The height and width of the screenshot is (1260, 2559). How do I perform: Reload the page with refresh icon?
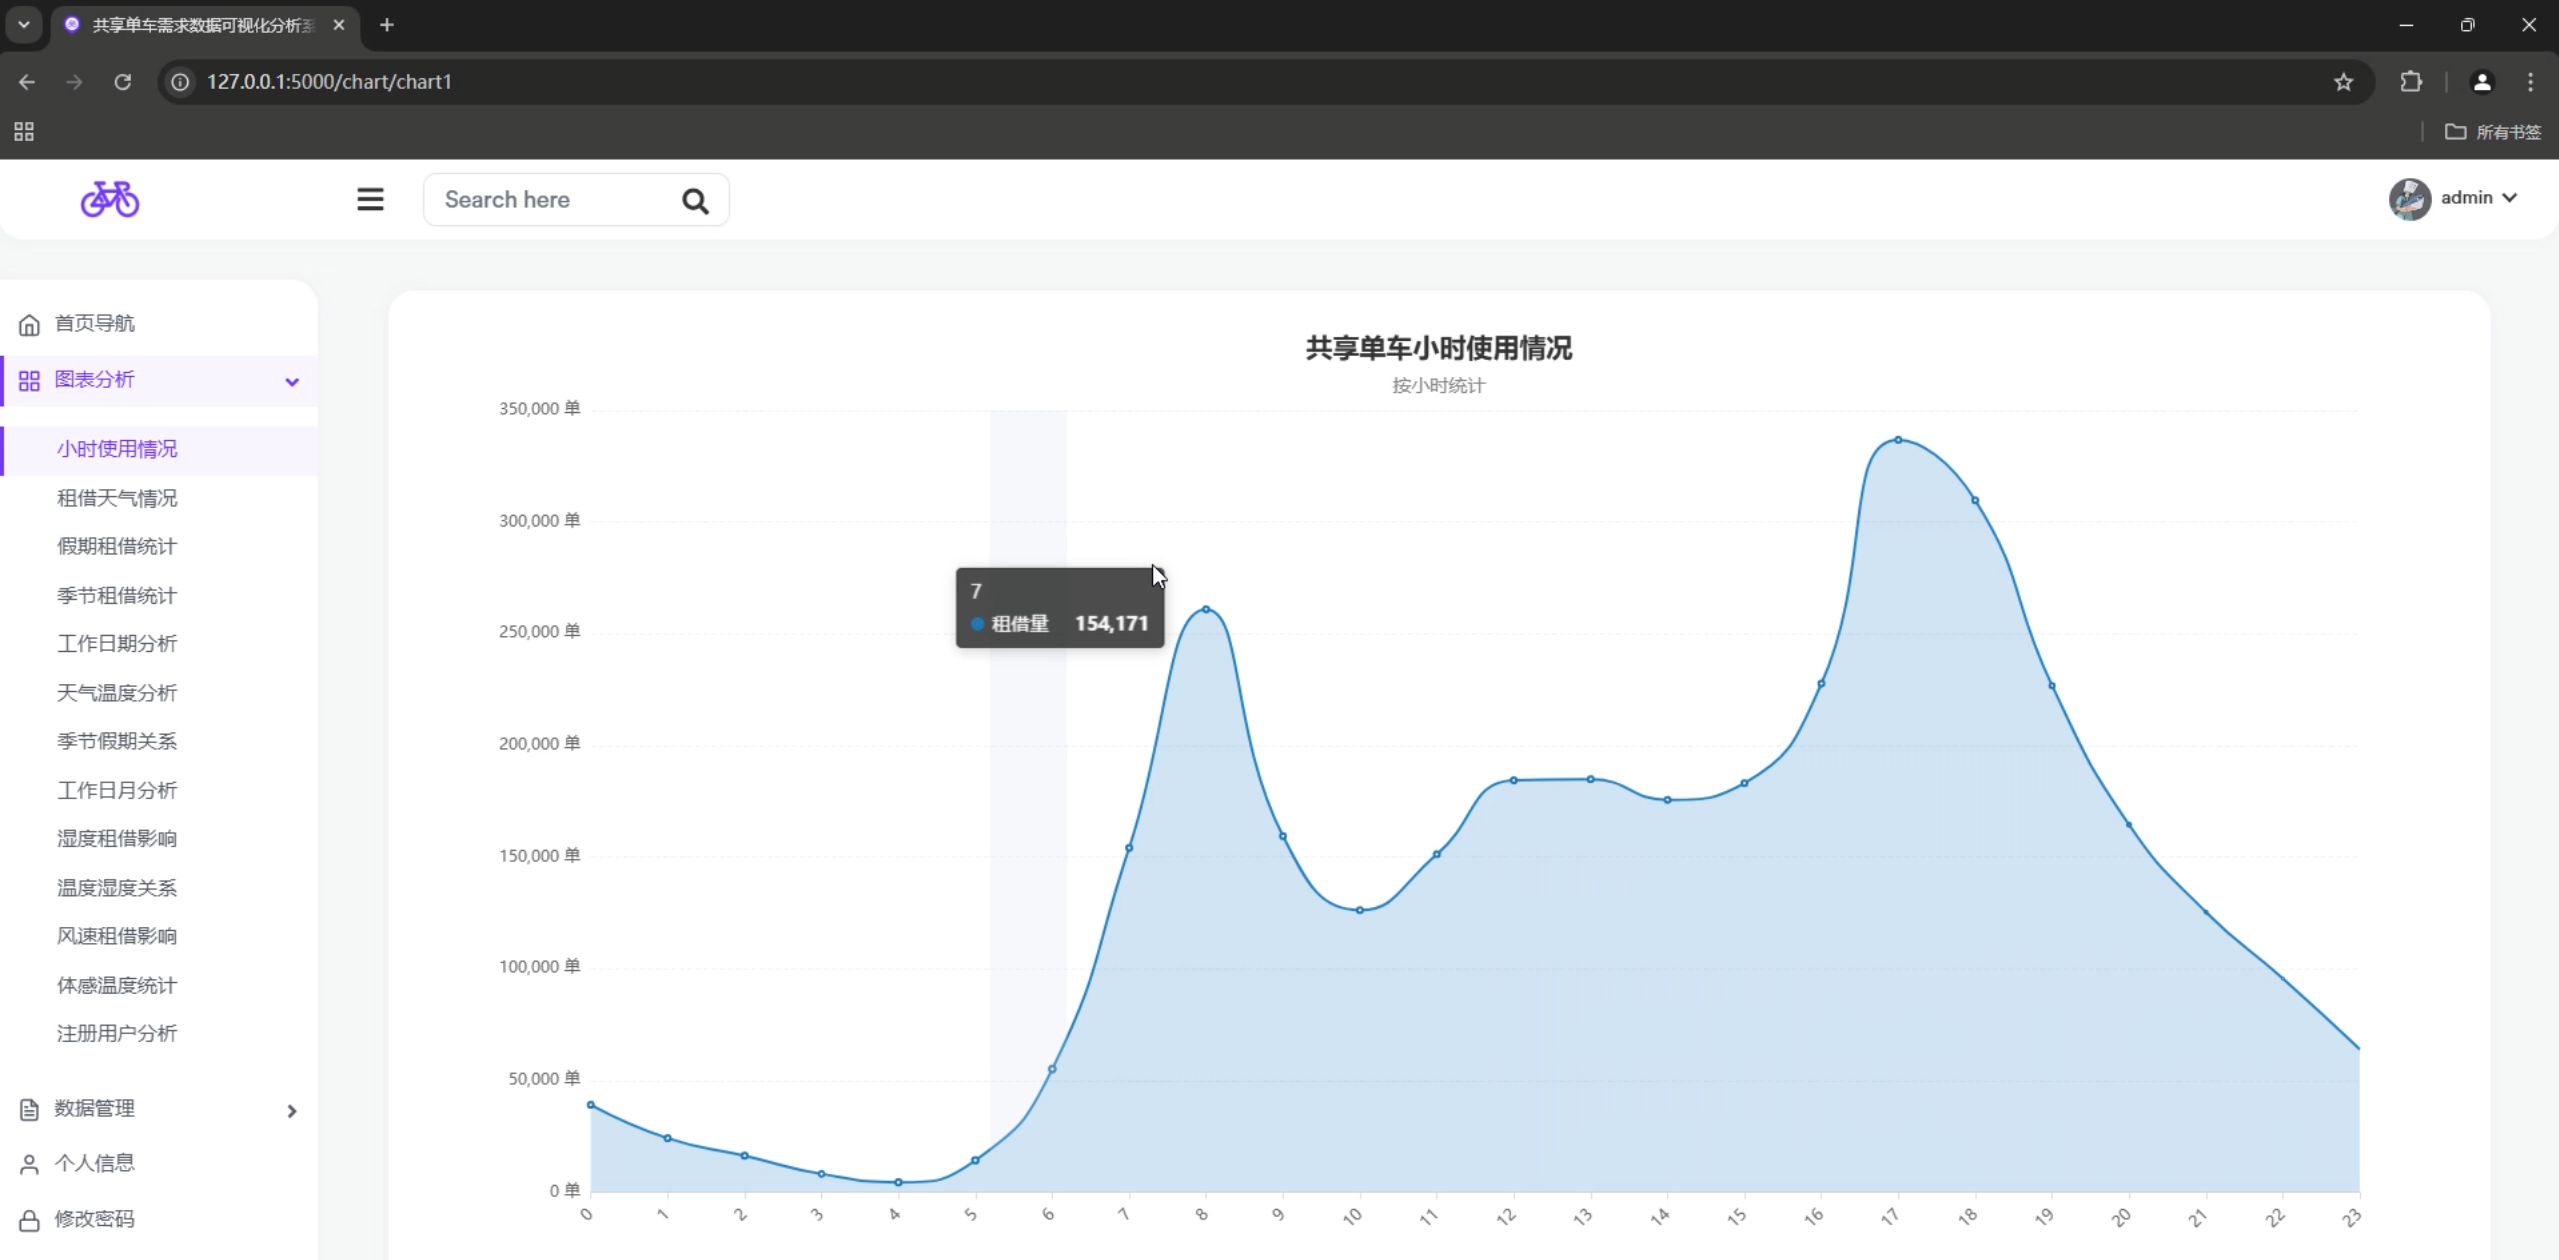pyautogui.click(x=122, y=82)
